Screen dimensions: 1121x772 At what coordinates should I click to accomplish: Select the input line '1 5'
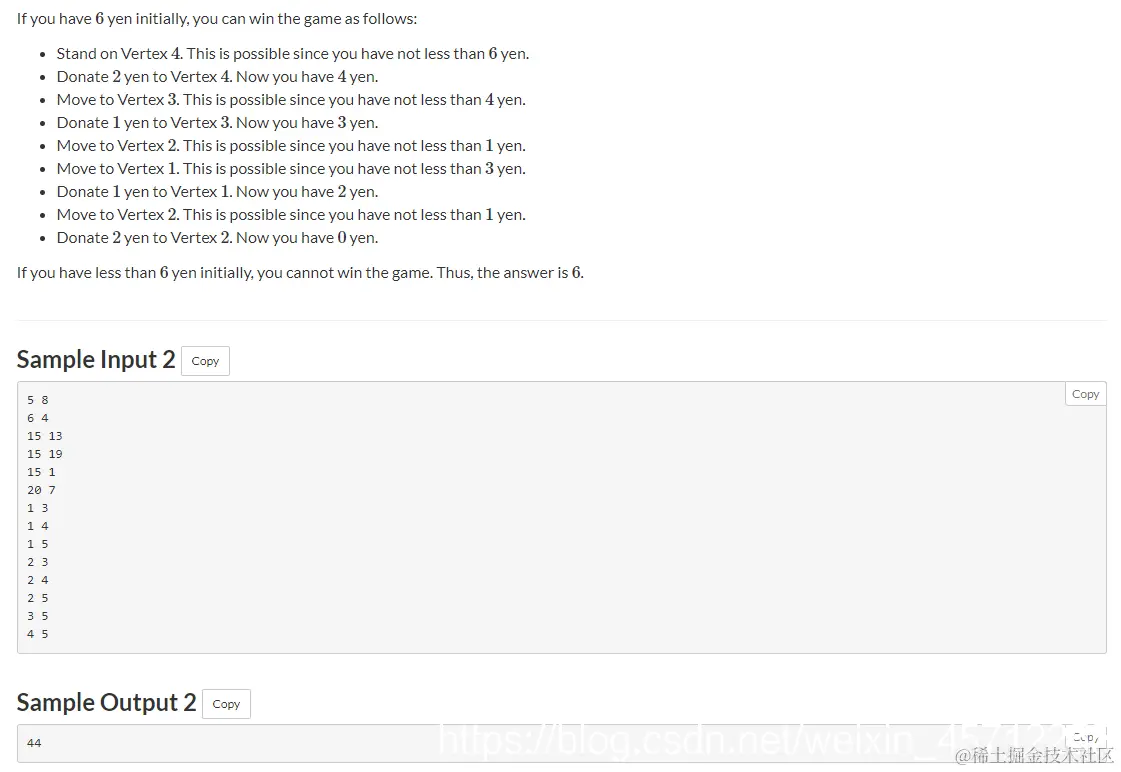point(38,544)
